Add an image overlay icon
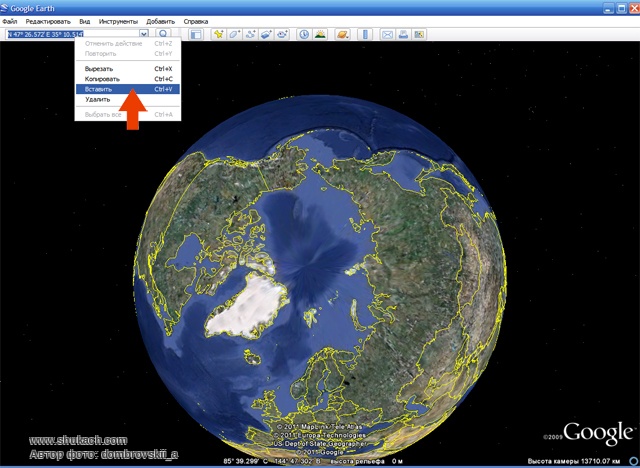This screenshot has width=640, height=468. (x=266, y=34)
